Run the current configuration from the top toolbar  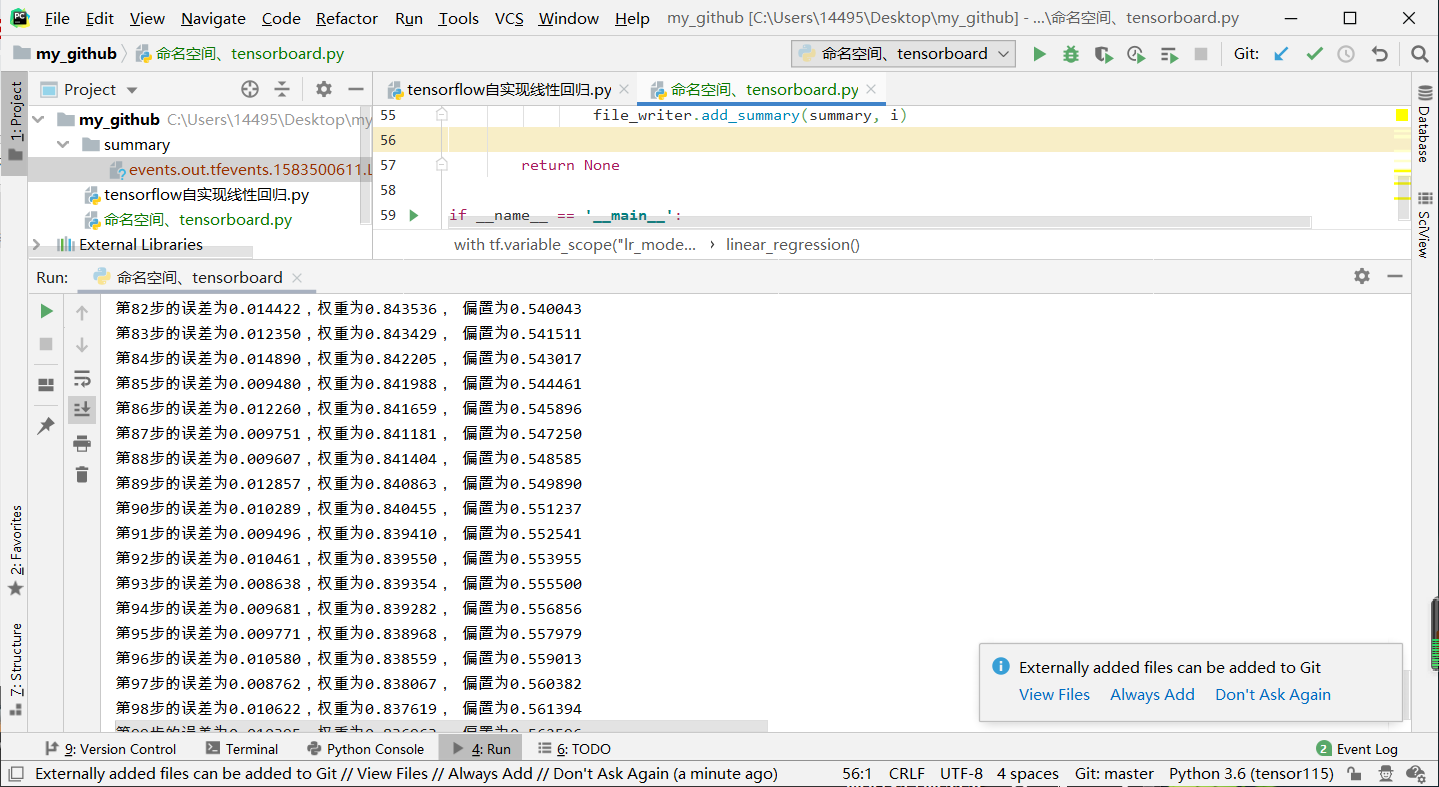click(1039, 54)
